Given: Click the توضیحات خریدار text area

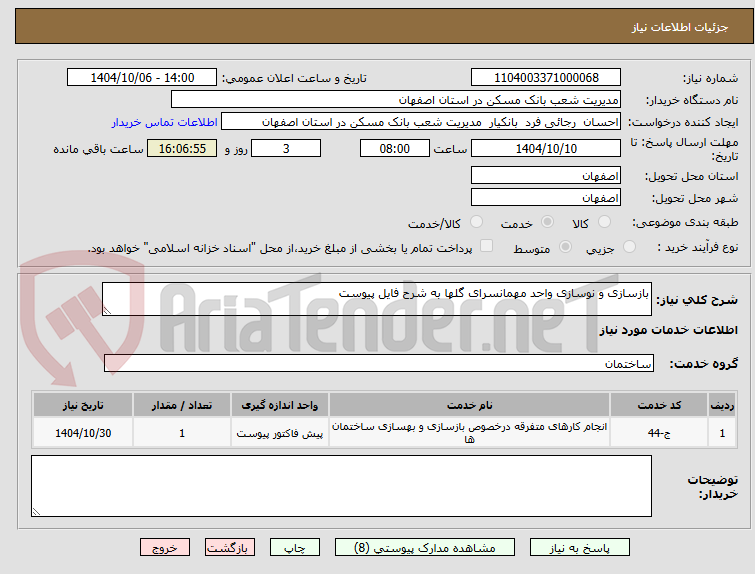Looking at the screenshot, I should click(341, 486).
